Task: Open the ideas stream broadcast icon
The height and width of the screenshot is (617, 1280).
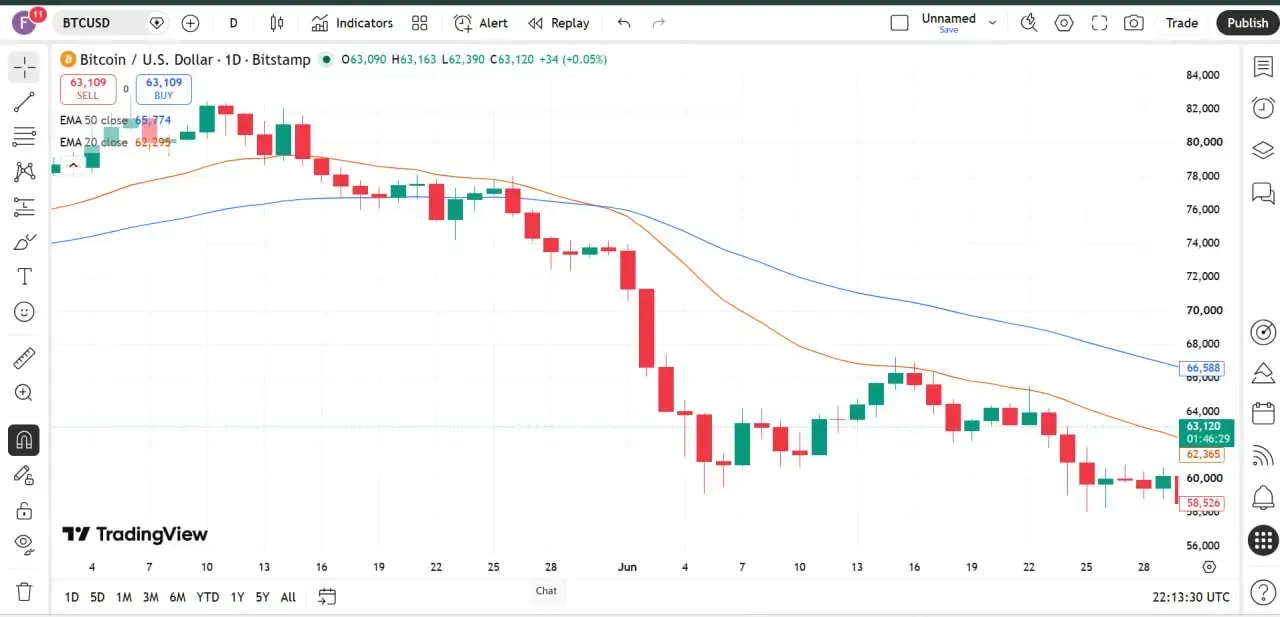Action: (x=1263, y=455)
